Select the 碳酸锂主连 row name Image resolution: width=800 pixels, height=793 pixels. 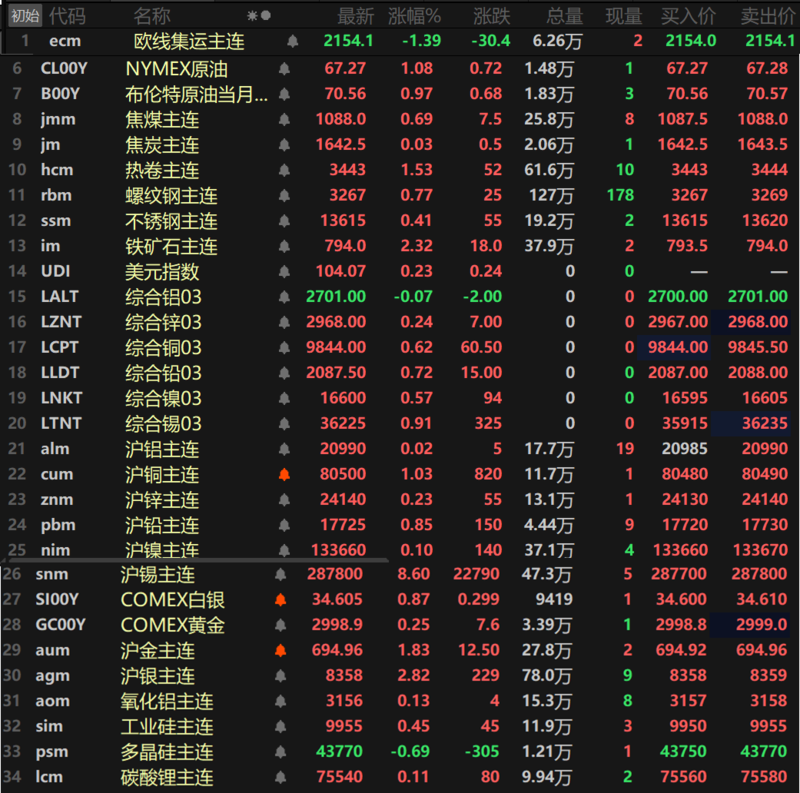pos(167,777)
